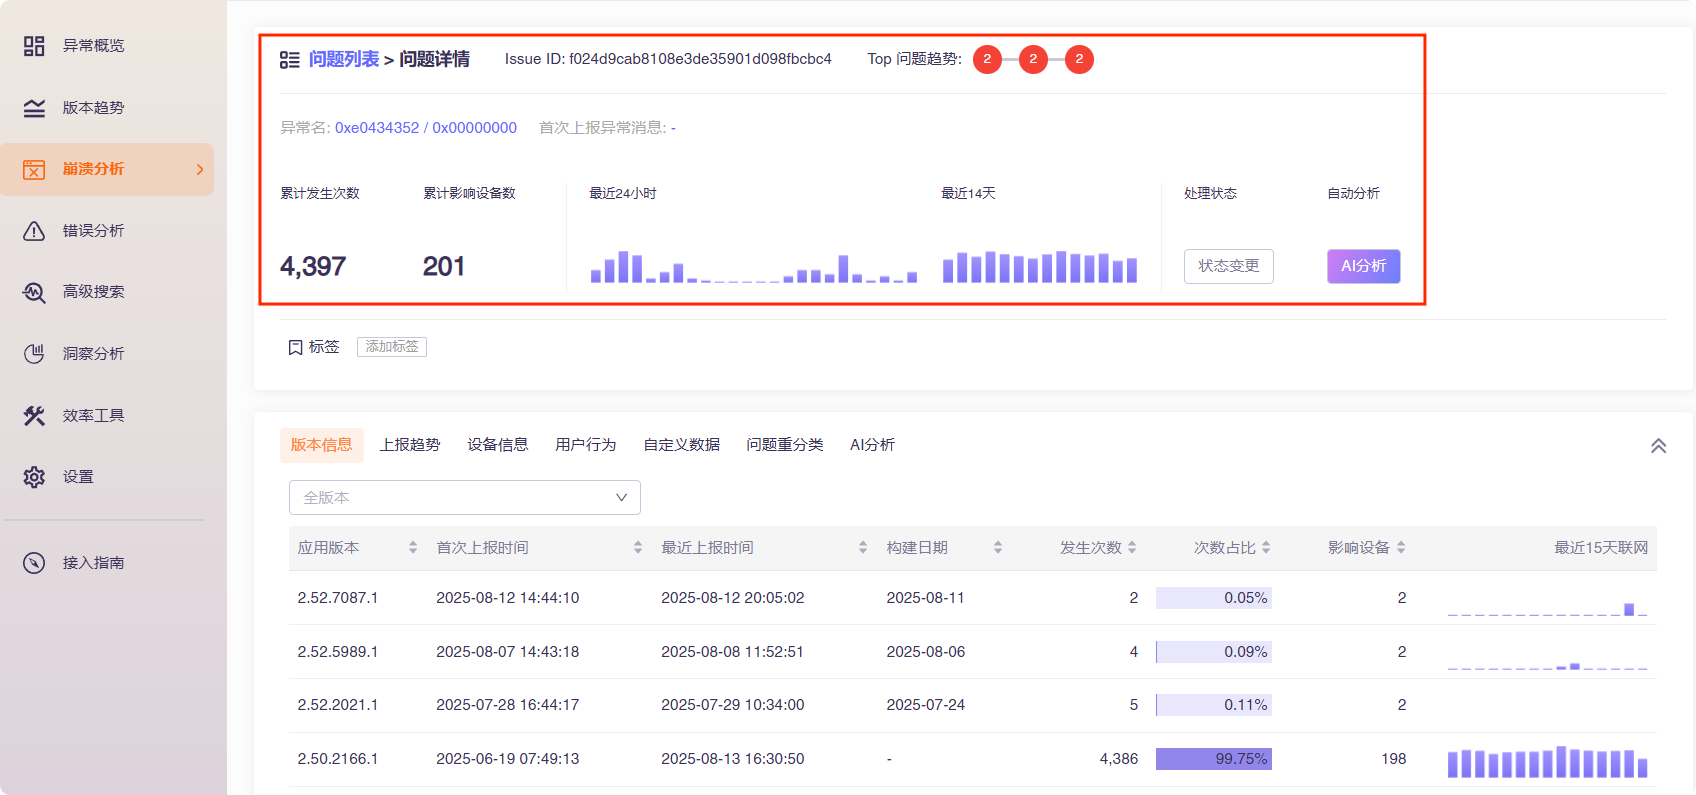The image size is (1696, 795).
Task: Collapse the details panel with double chevron
Action: pos(1658,446)
